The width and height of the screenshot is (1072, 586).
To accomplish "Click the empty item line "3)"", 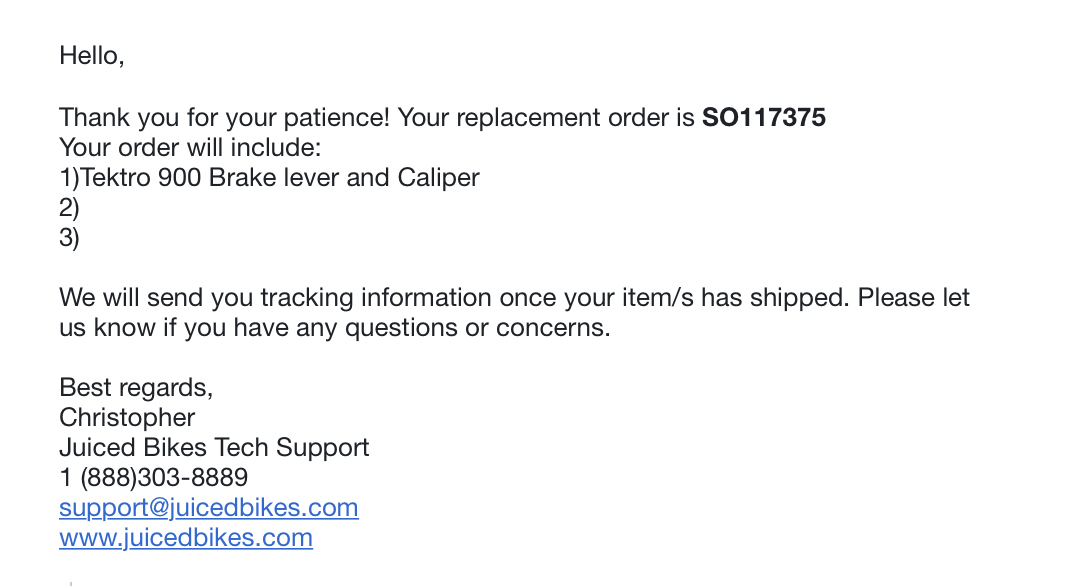I will pyautogui.click(x=69, y=238).
